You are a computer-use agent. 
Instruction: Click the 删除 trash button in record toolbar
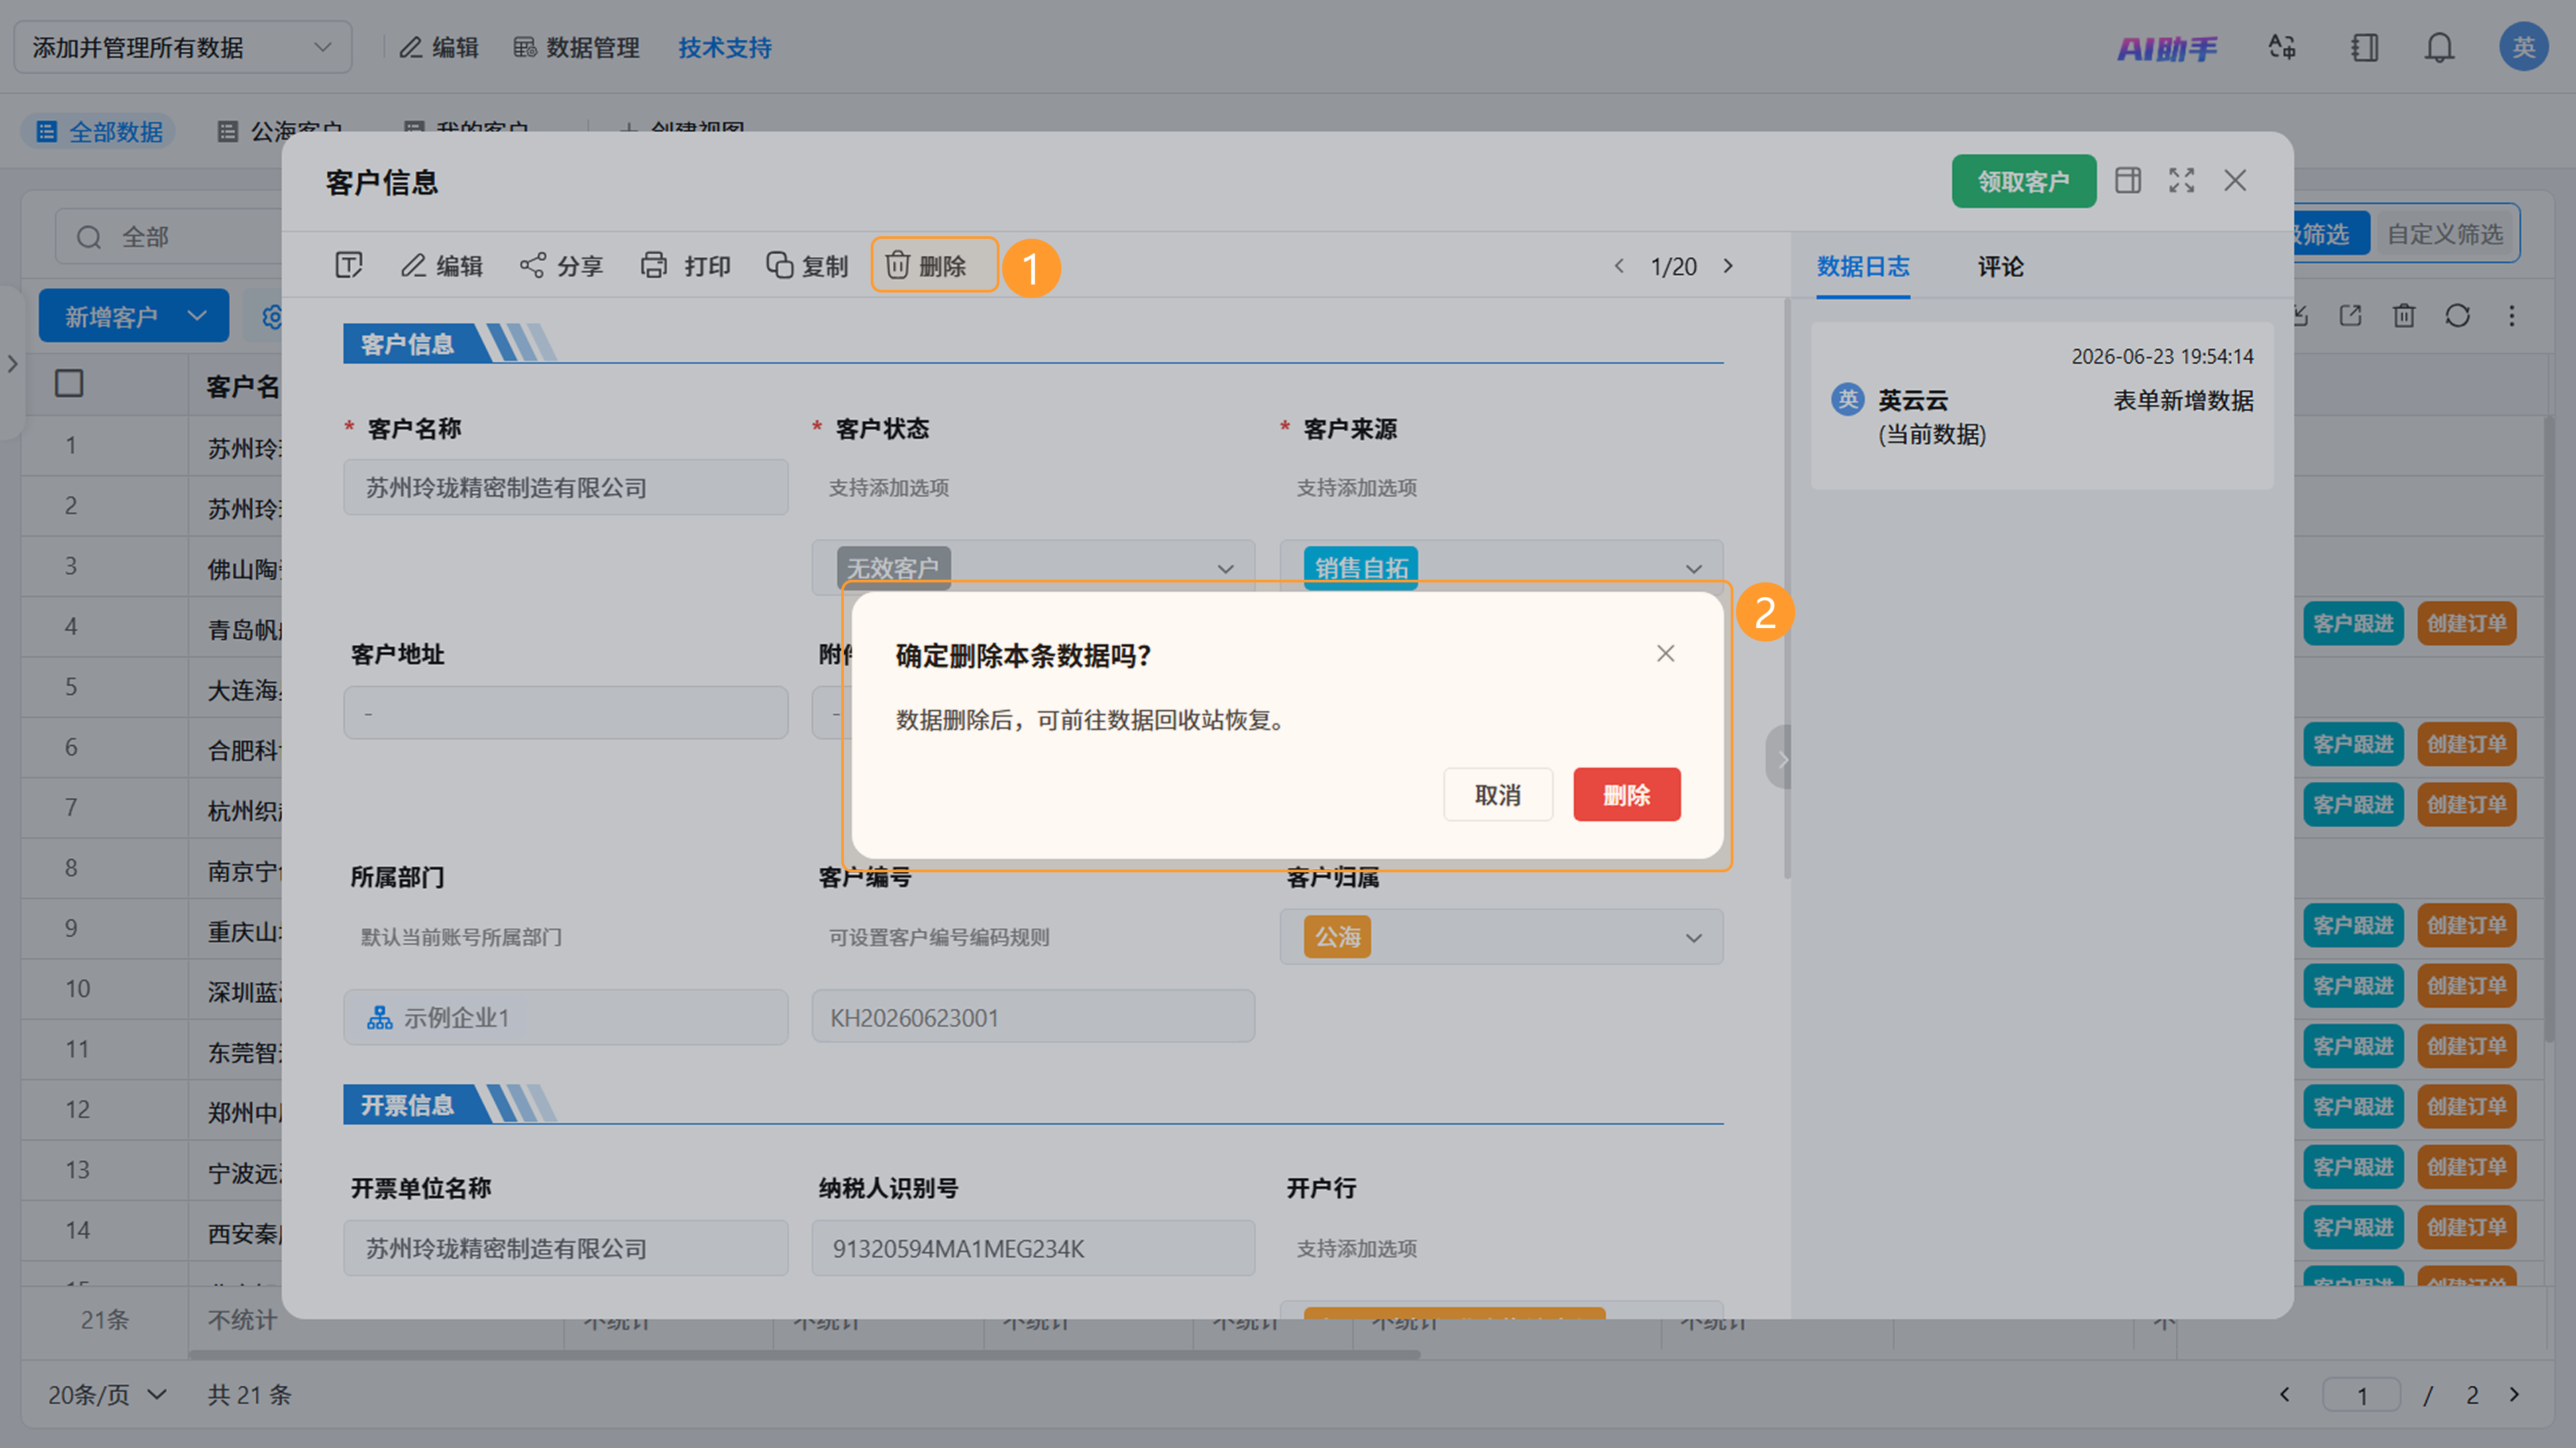[x=934, y=265]
